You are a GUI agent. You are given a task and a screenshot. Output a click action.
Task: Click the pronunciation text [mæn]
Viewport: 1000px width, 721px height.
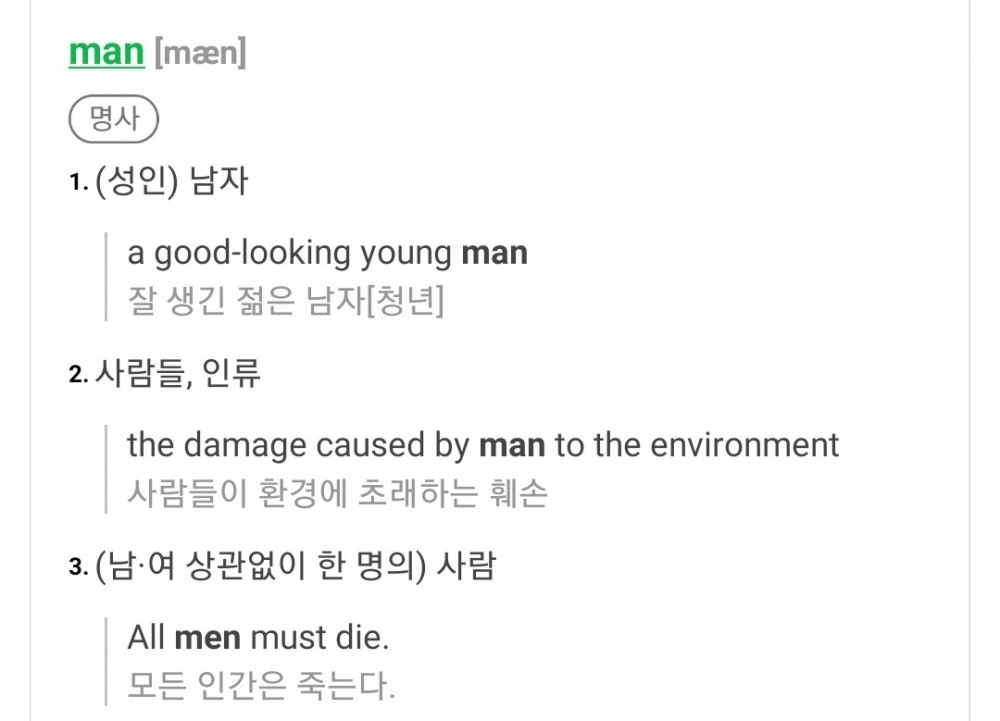(200, 53)
